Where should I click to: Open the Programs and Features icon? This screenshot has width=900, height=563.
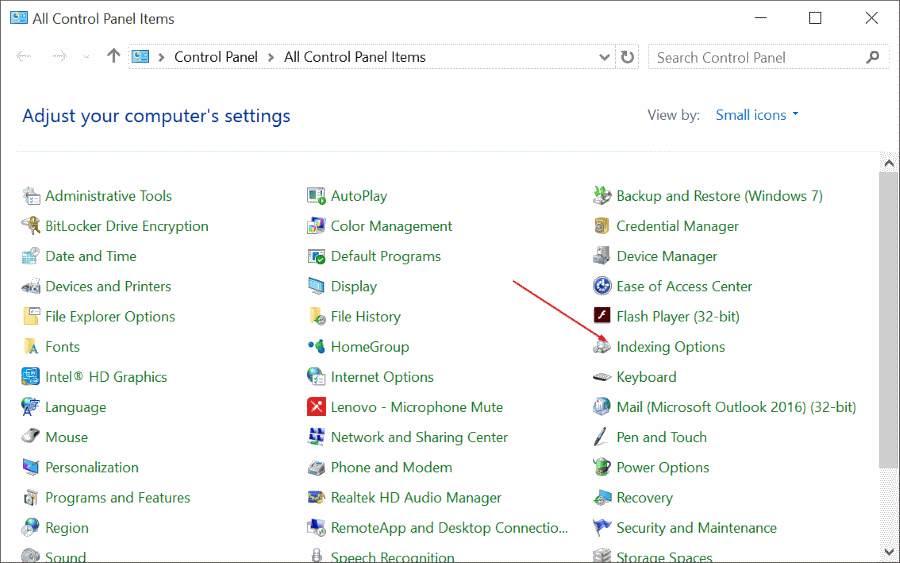pos(31,498)
